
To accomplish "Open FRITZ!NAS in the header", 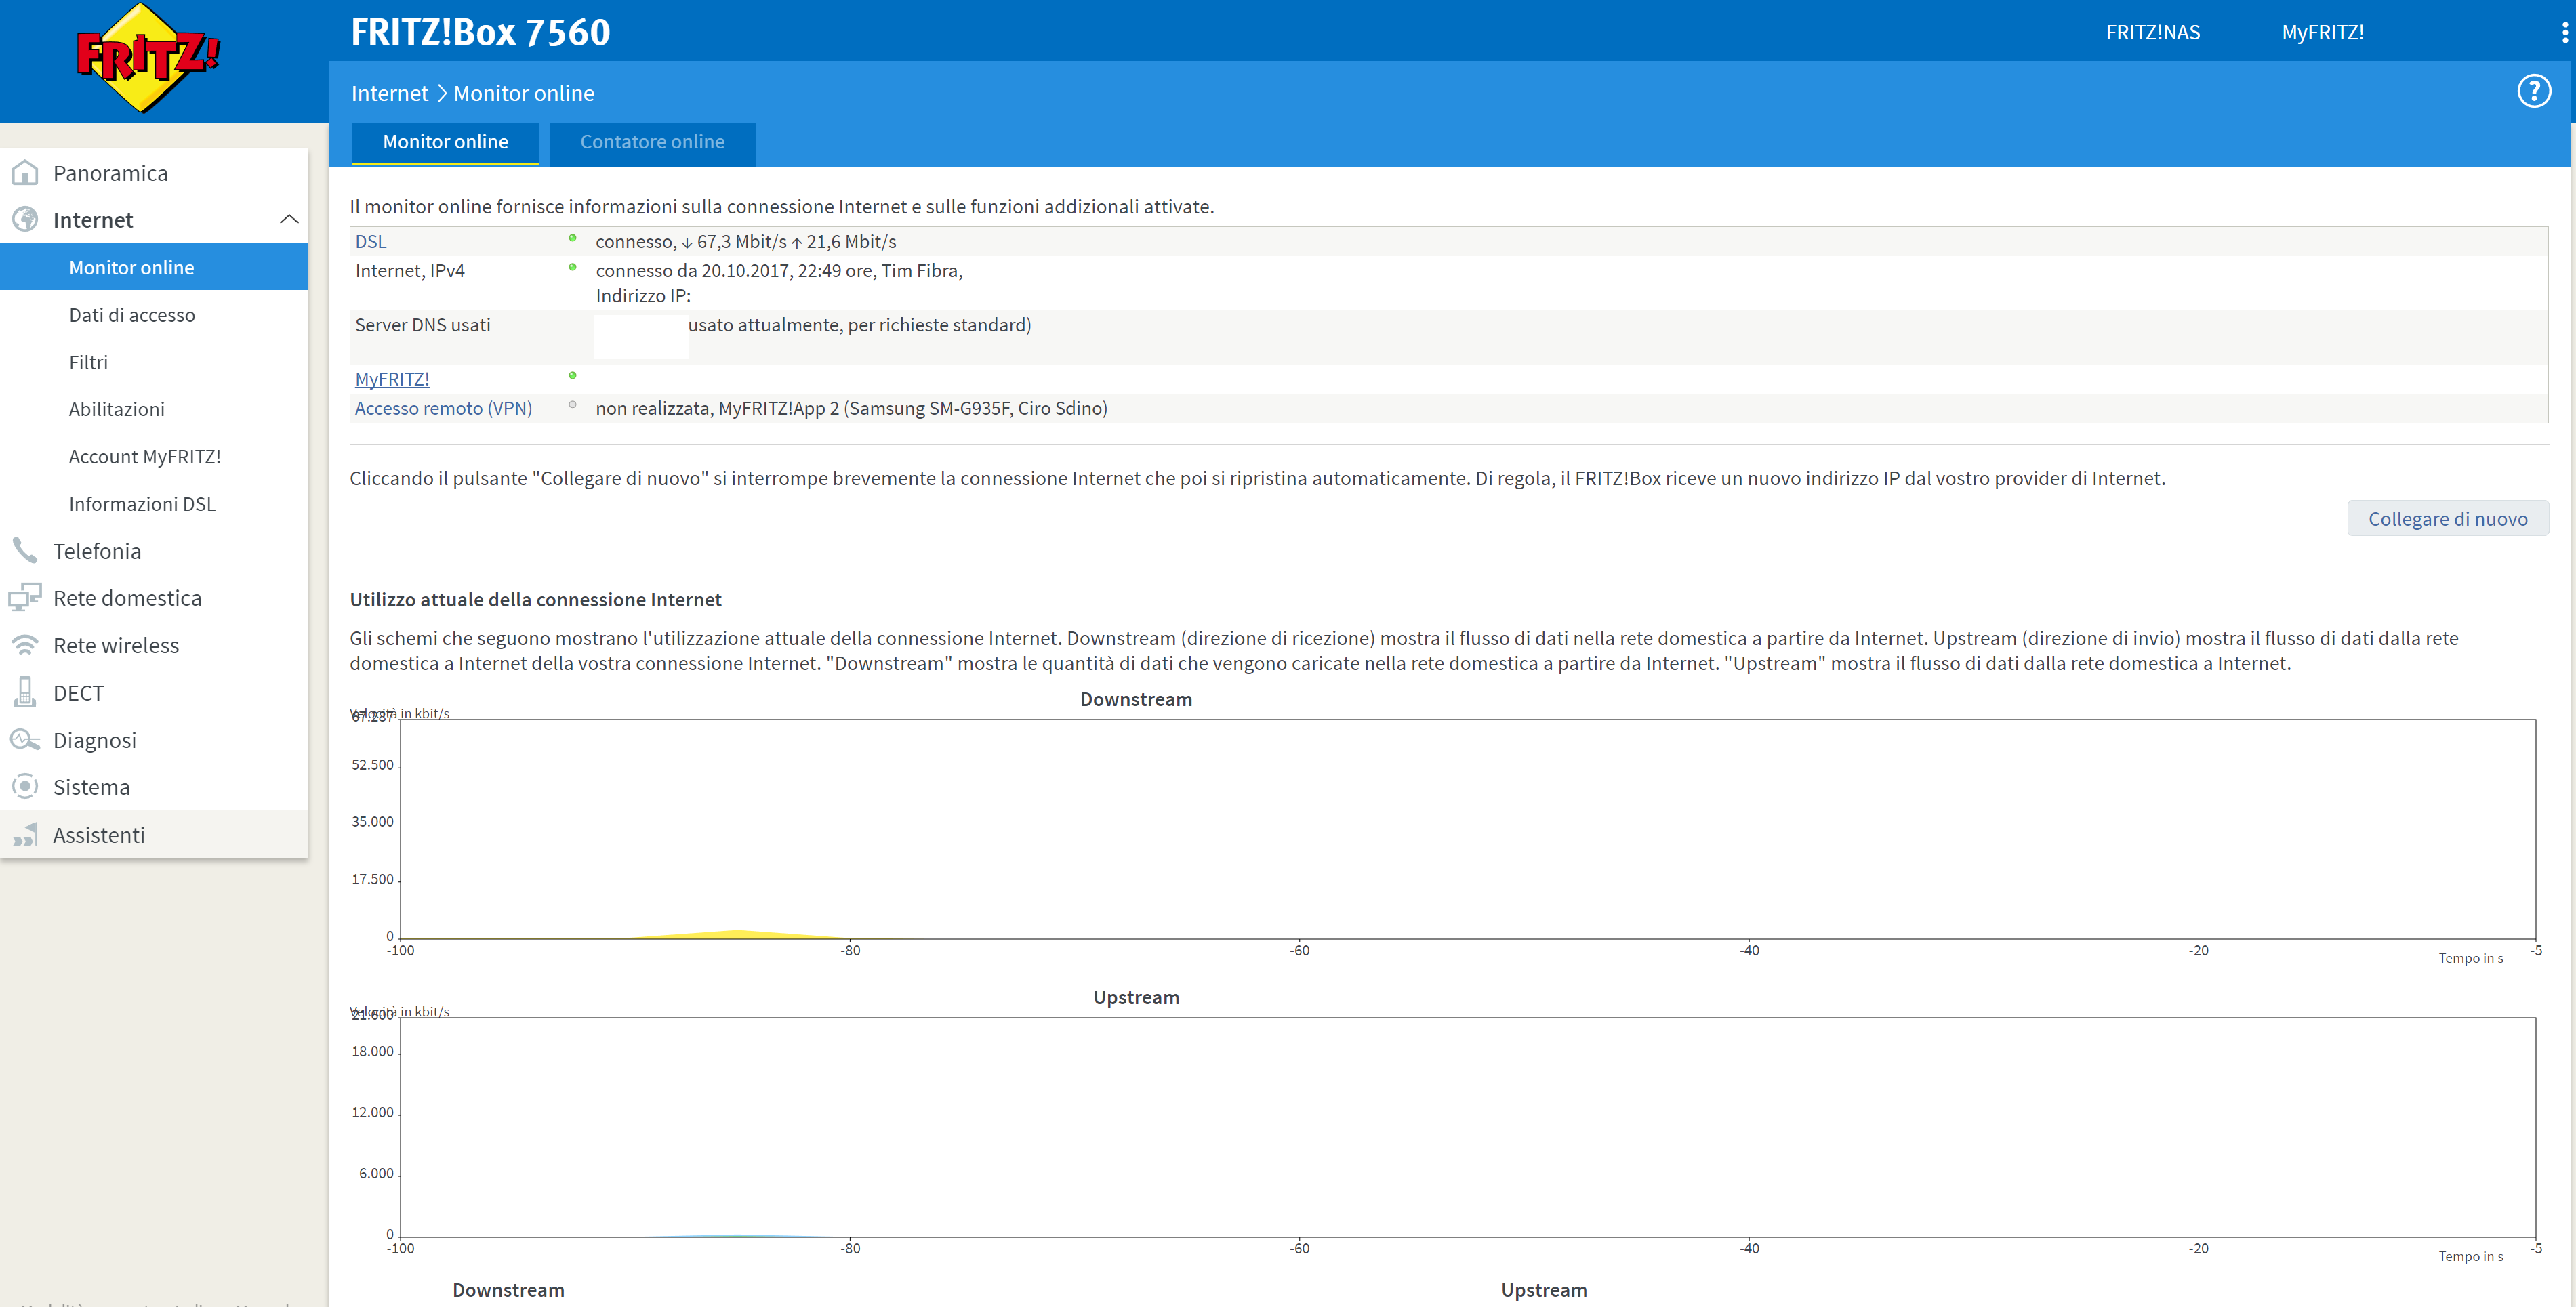I will coord(2152,32).
